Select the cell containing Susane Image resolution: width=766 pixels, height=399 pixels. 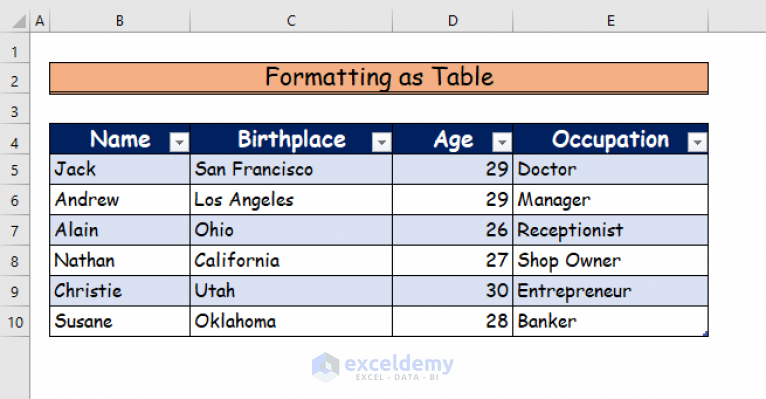coord(120,321)
